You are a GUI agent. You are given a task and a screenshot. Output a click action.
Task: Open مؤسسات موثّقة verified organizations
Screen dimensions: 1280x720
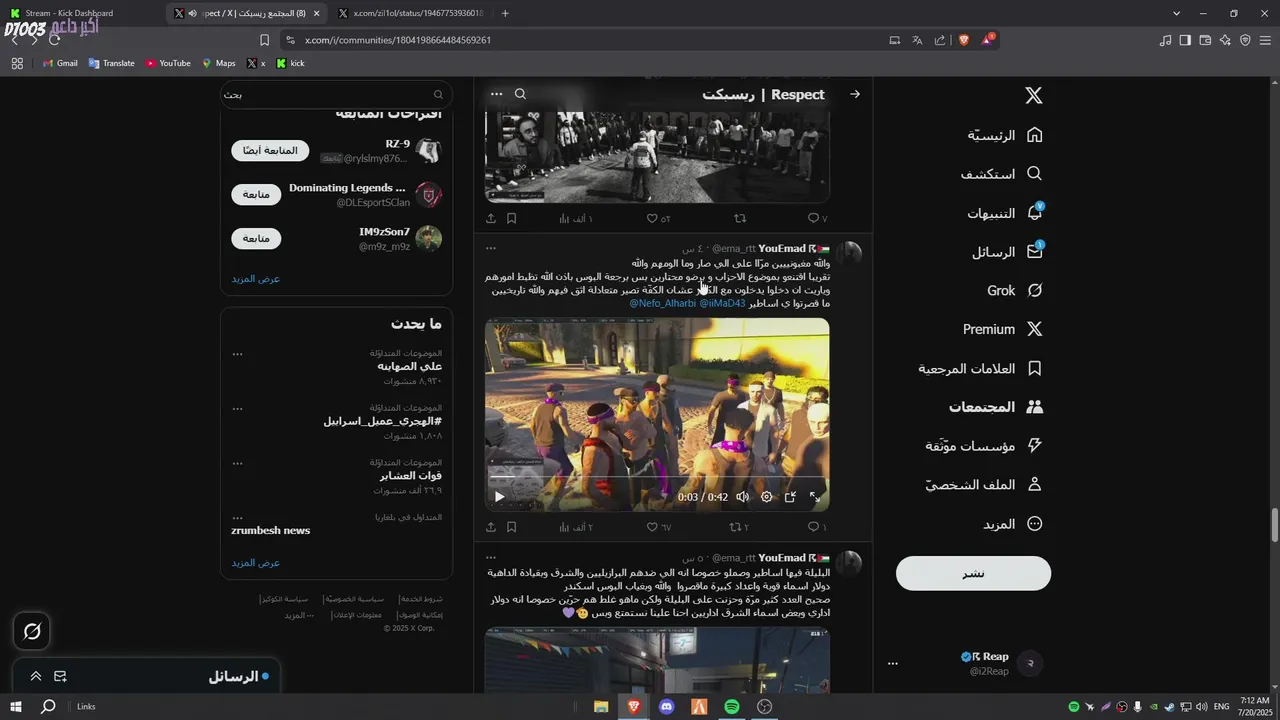coord(983,446)
